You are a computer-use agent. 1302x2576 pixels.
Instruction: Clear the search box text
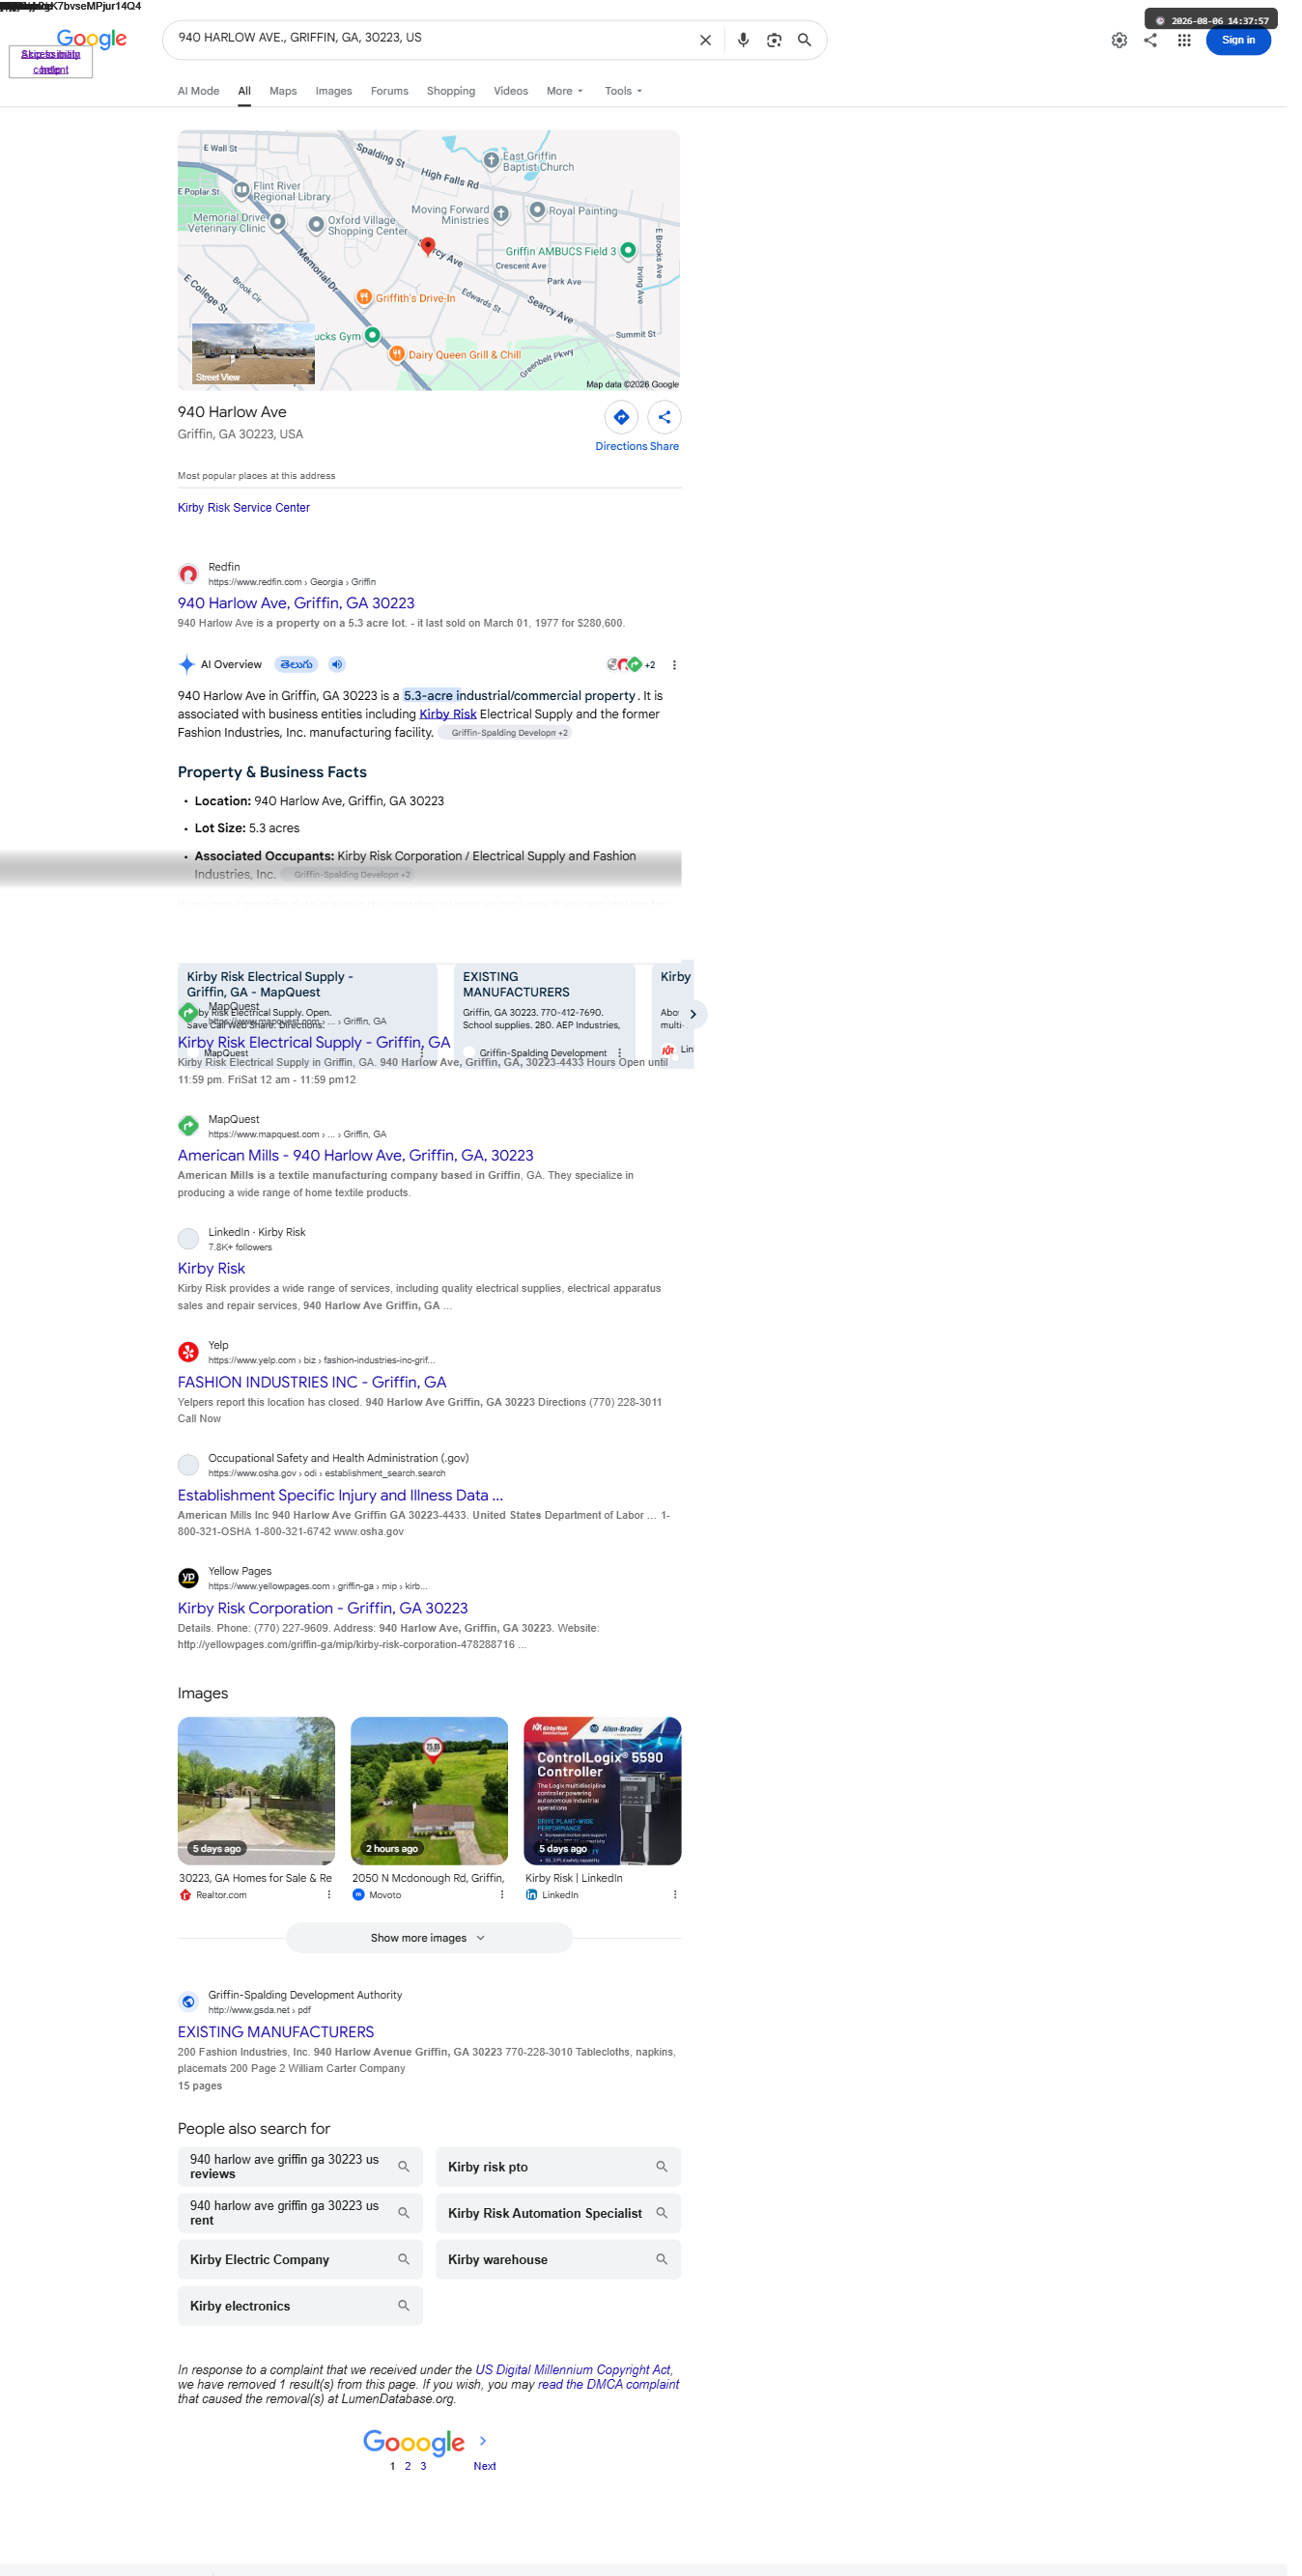(705, 40)
